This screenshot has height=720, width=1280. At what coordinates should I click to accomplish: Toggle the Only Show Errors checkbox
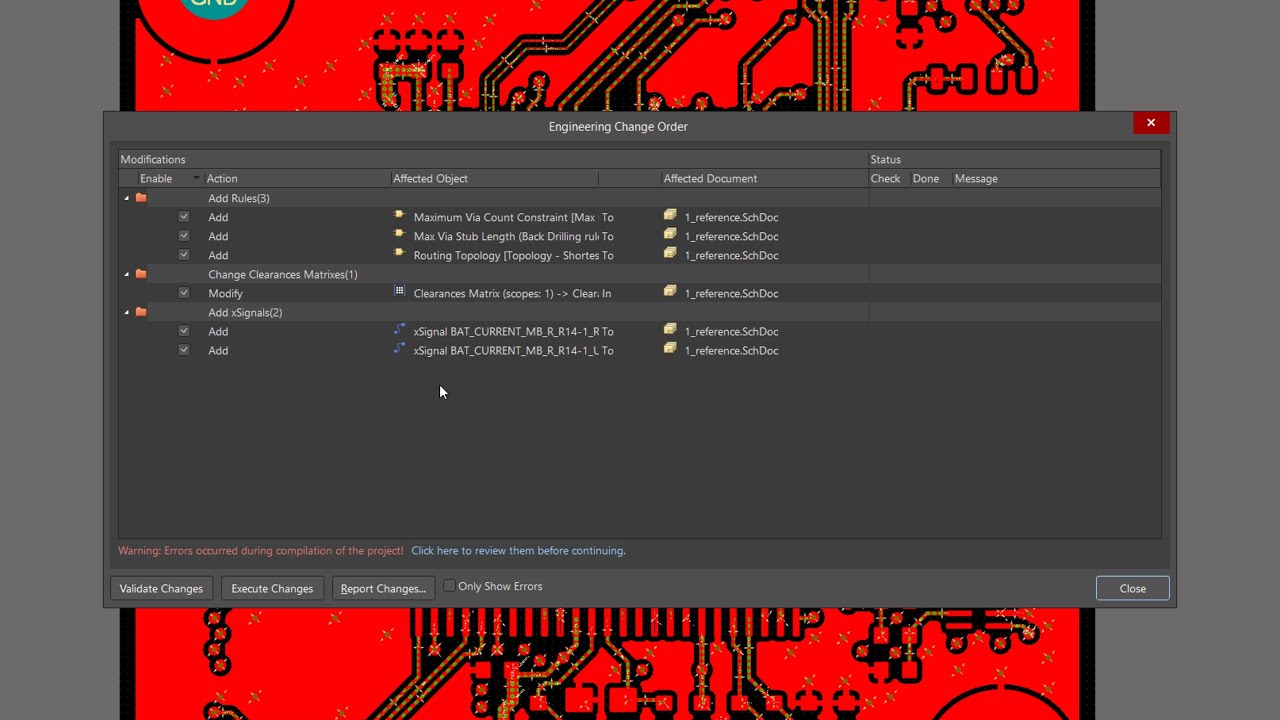point(450,586)
